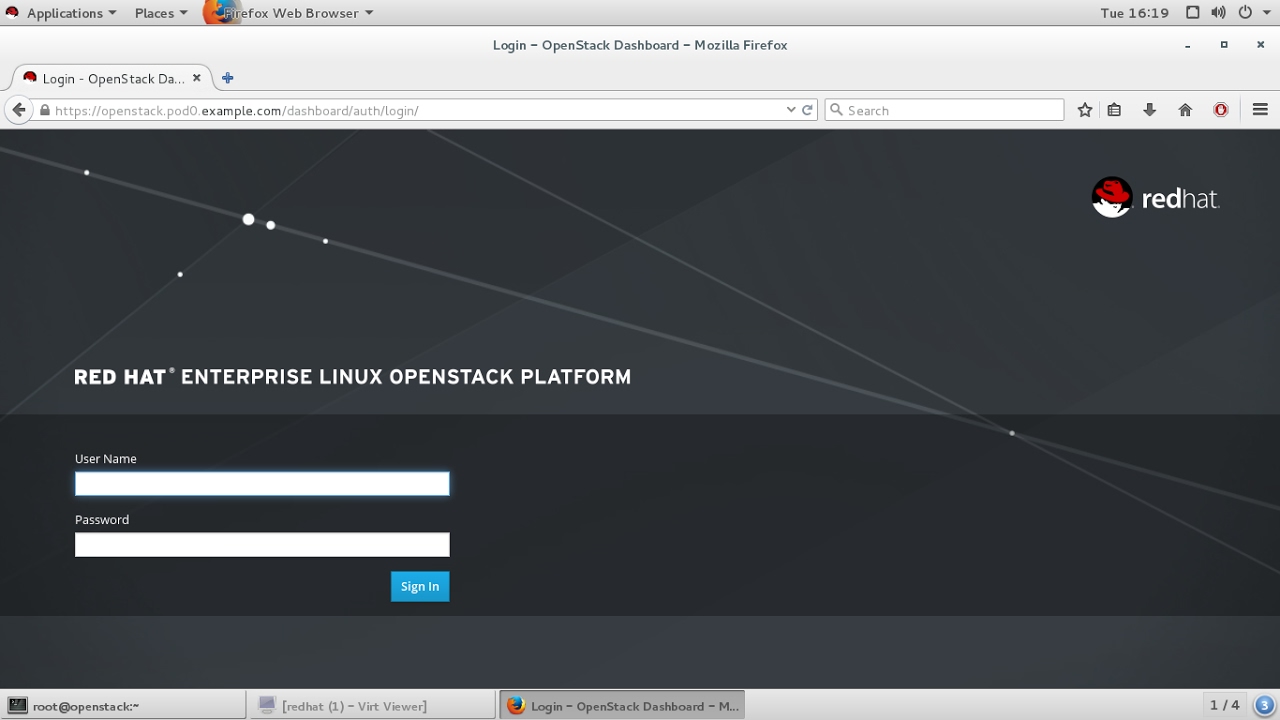
Task: Click the Sign In button
Action: click(420, 586)
